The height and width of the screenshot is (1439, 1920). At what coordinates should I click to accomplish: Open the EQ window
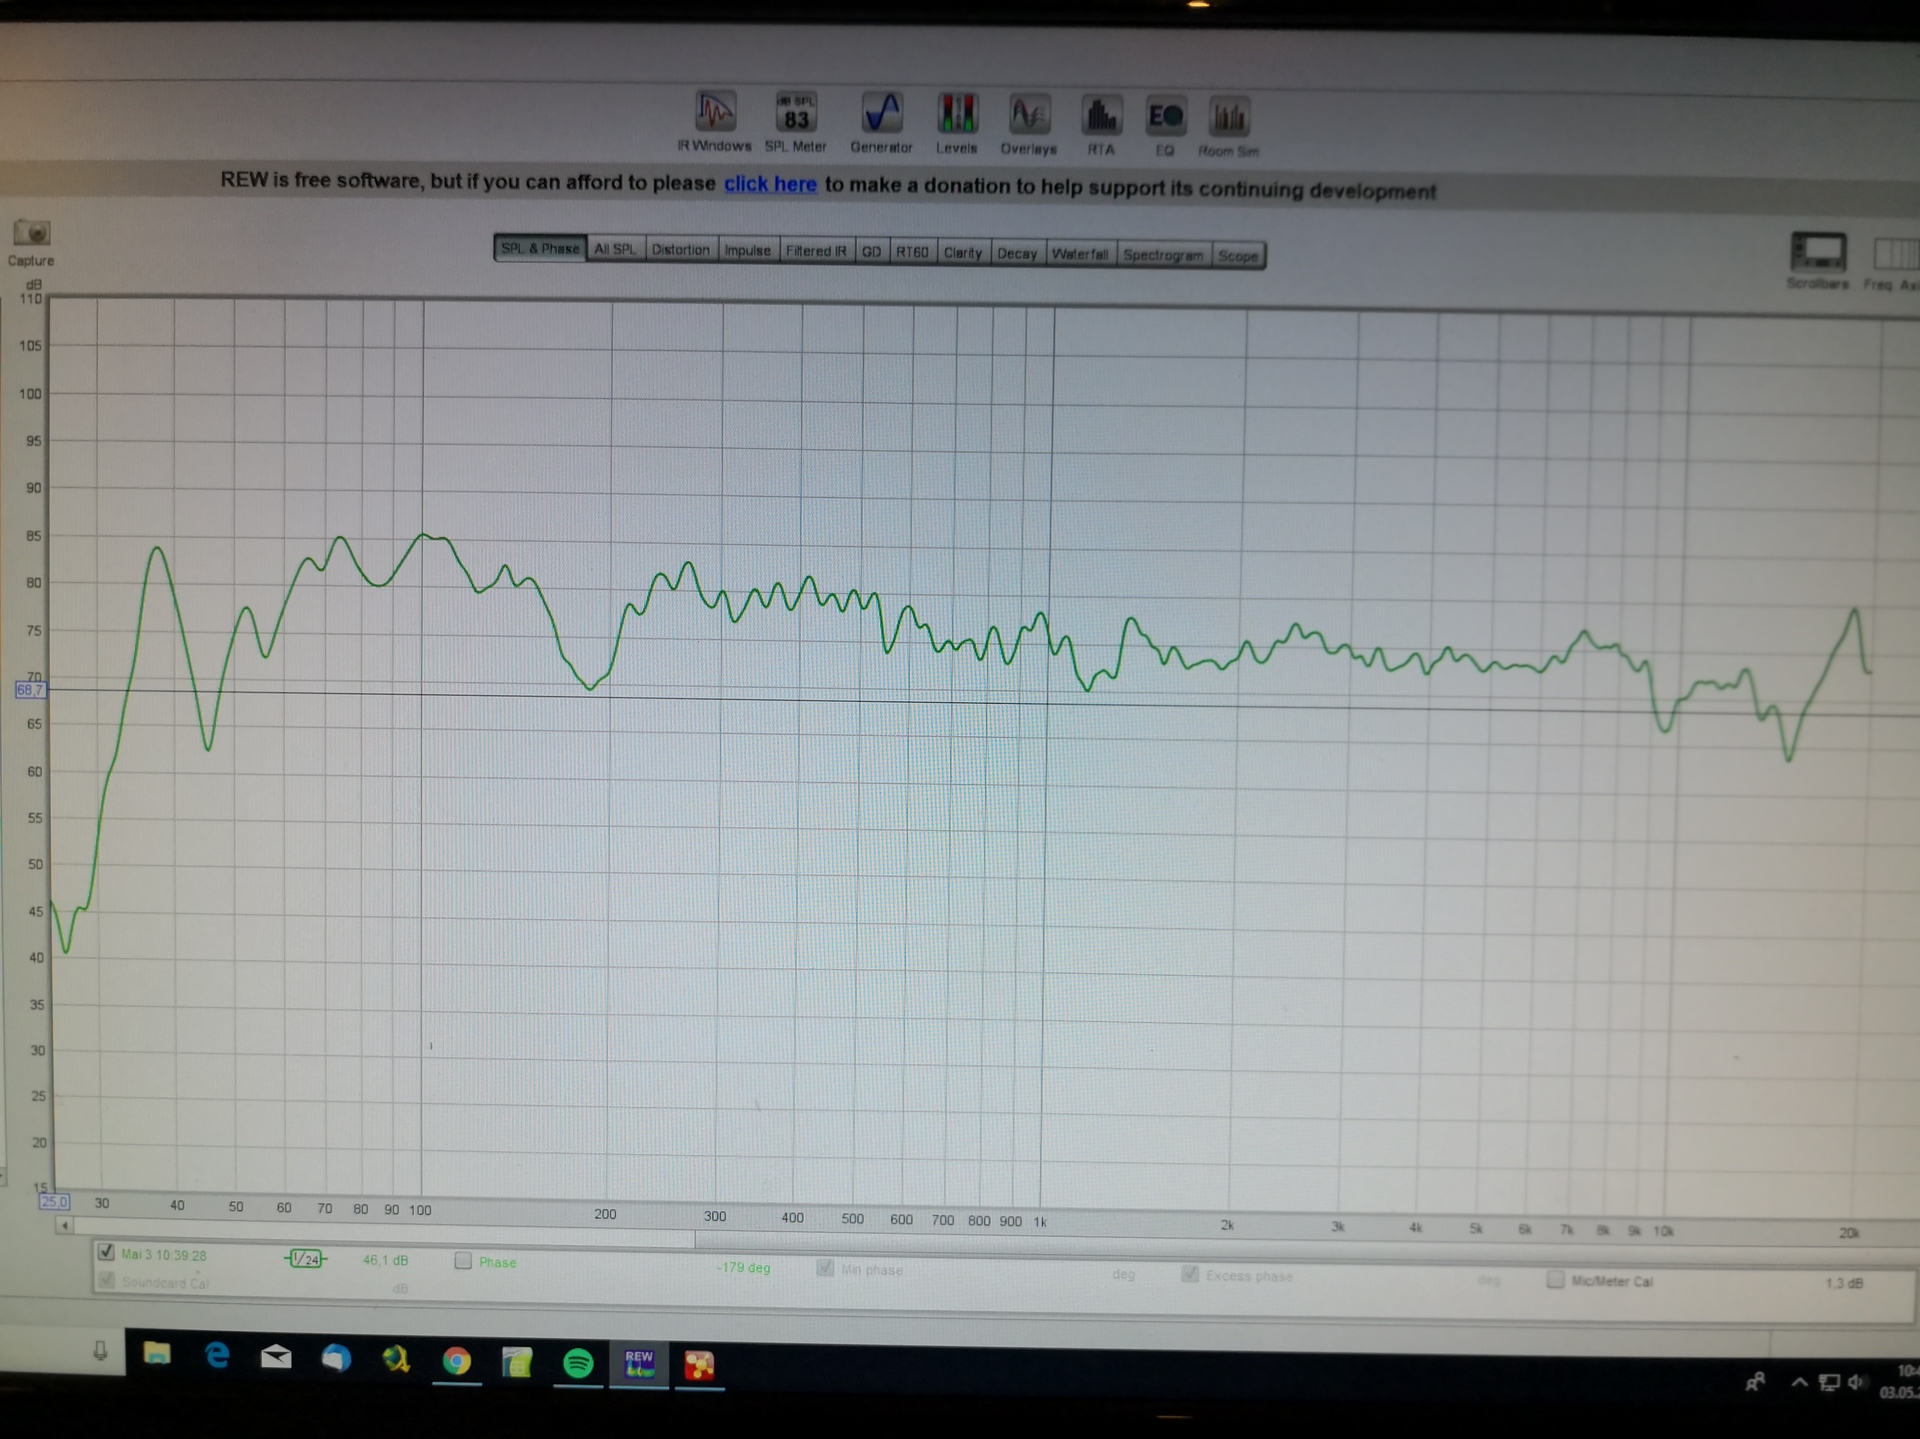(1165, 118)
